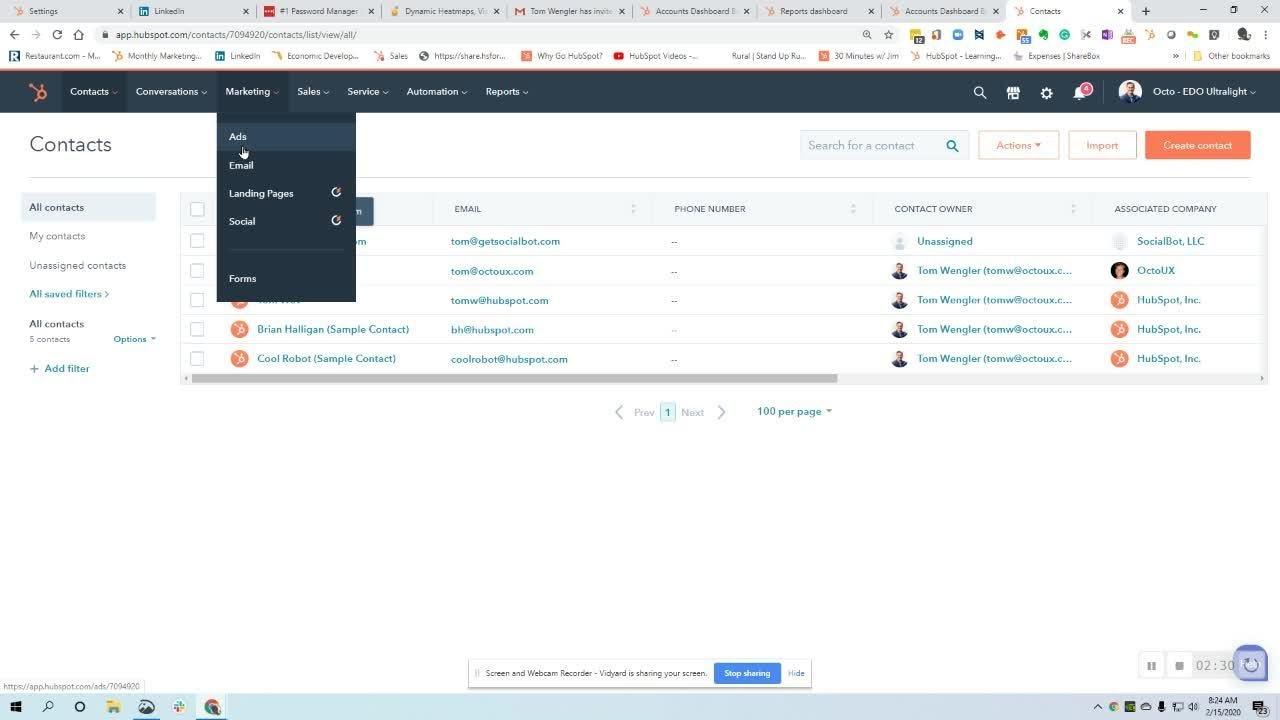Open Cool Robot (Sample Contact) record

click(x=326, y=358)
